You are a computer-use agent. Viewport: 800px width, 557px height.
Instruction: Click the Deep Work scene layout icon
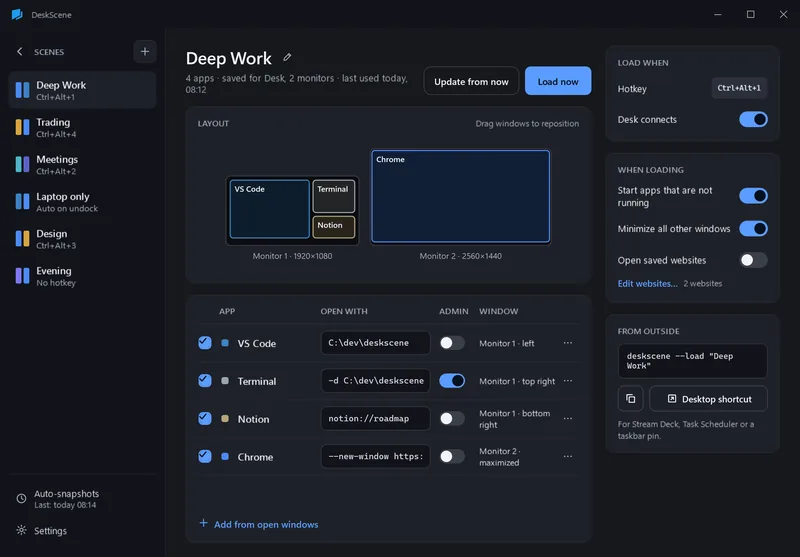click(22, 90)
